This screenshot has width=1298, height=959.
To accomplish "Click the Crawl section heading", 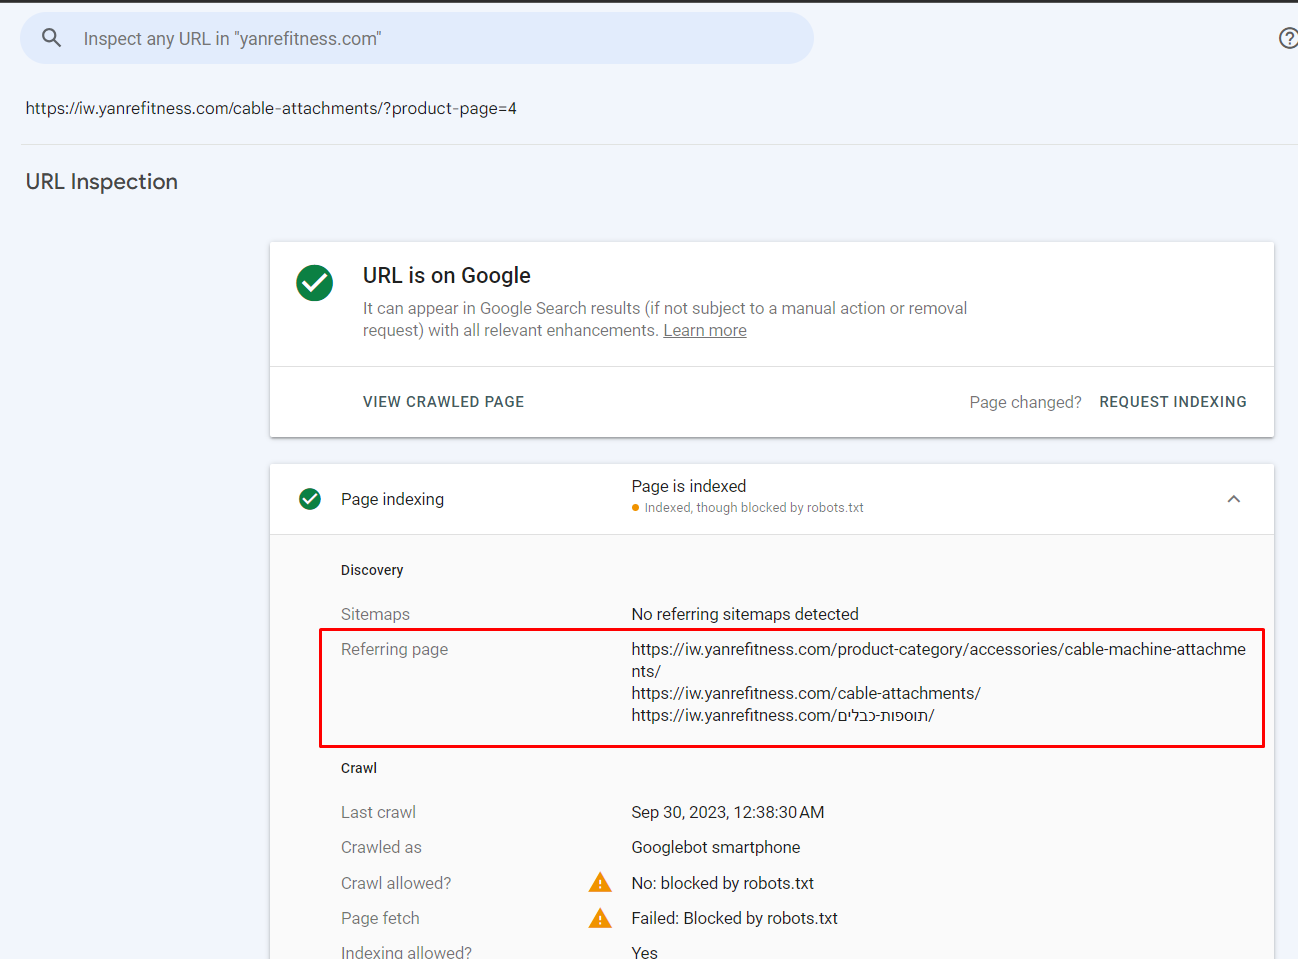I will tap(359, 768).
